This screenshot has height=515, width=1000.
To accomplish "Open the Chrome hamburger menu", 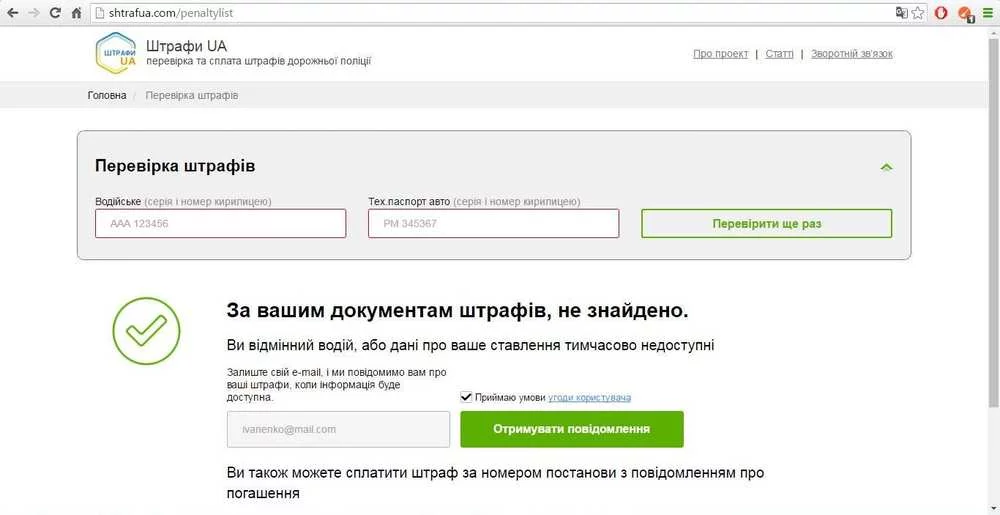I will (987, 13).
